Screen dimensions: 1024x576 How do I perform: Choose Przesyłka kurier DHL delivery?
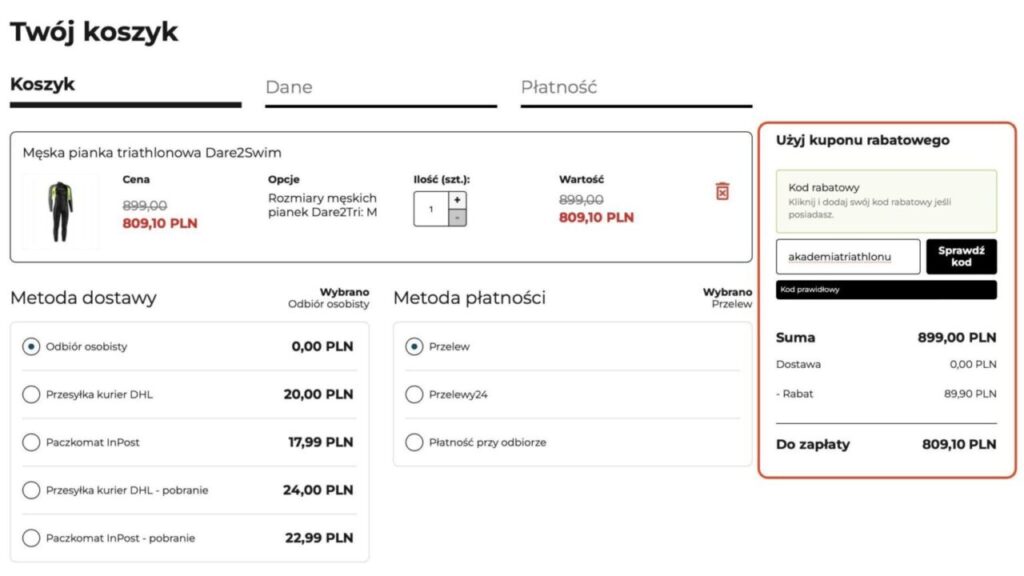tap(31, 395)
